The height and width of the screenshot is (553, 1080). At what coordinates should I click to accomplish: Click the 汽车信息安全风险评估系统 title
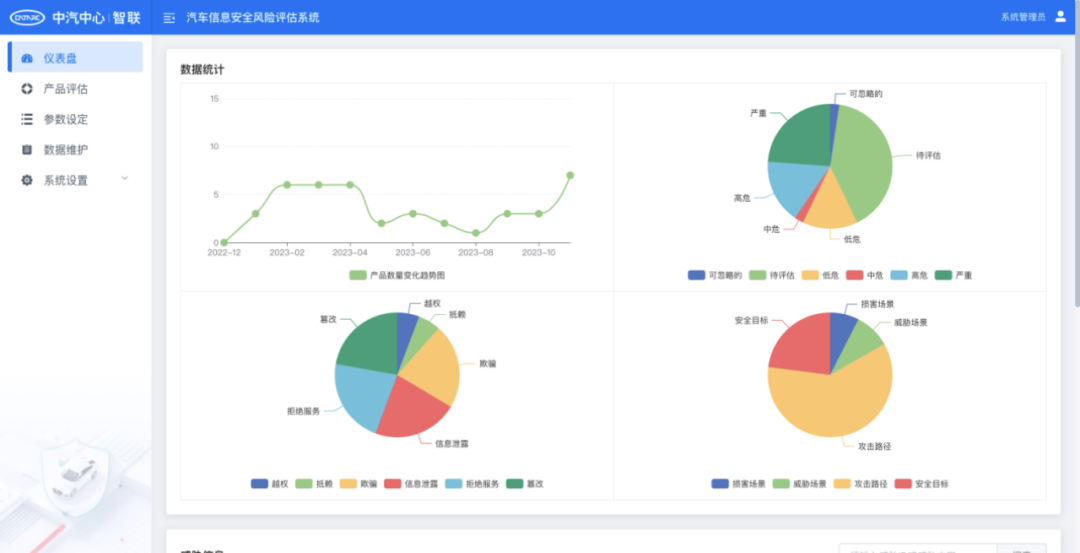click(x=253, y=18)
